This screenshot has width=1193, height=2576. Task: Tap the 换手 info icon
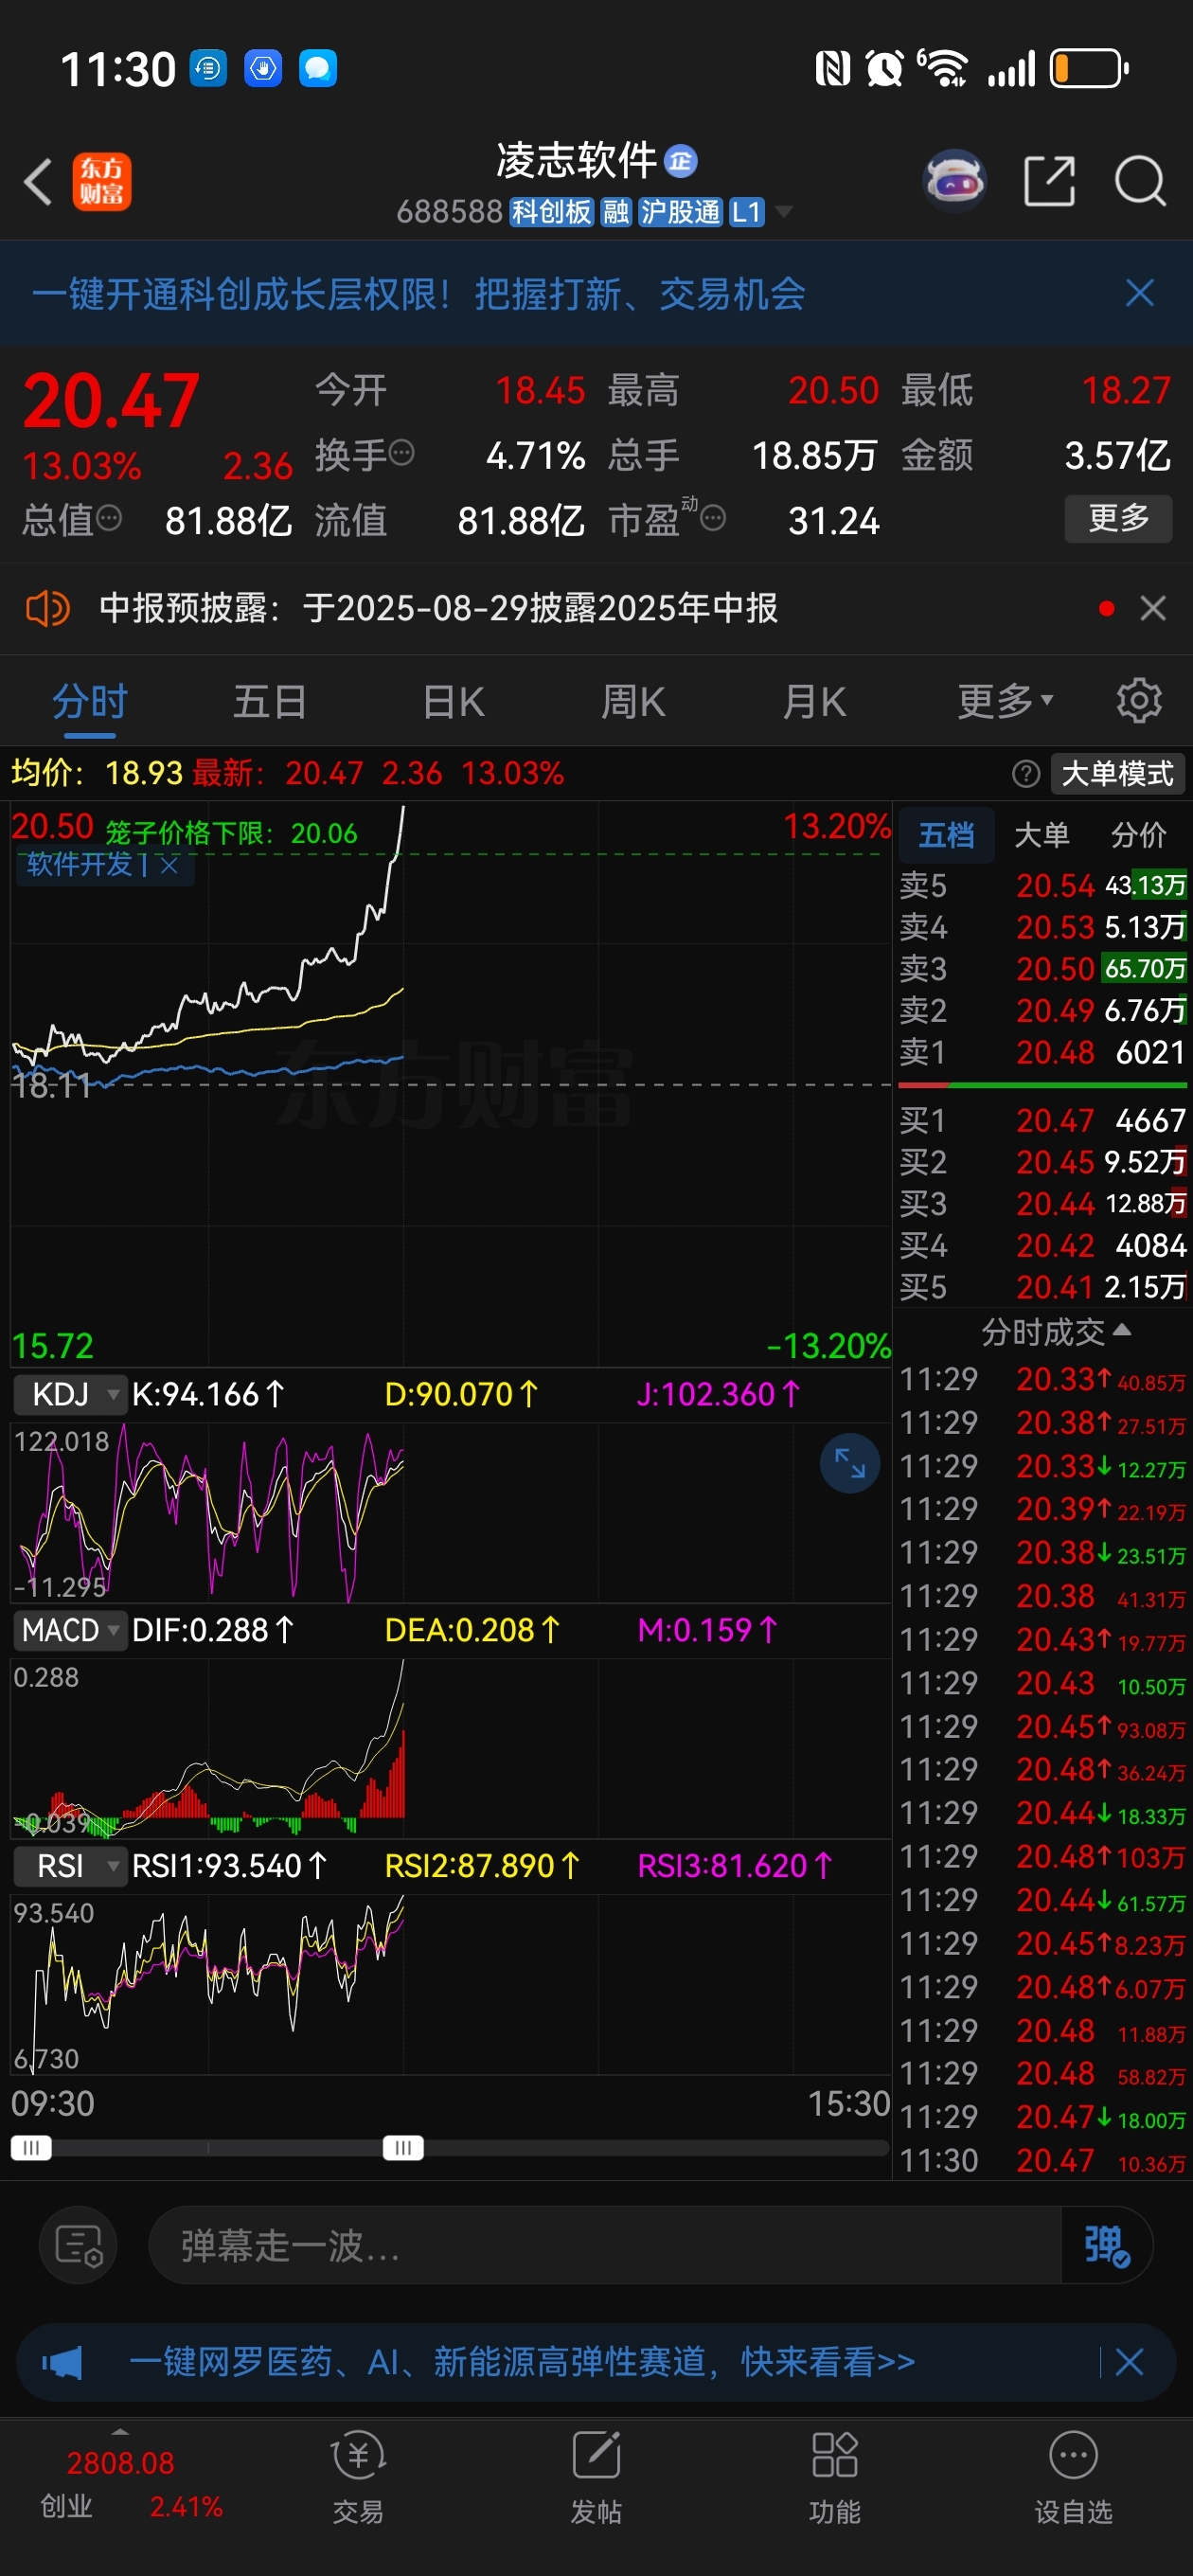(x=402, y=453)
